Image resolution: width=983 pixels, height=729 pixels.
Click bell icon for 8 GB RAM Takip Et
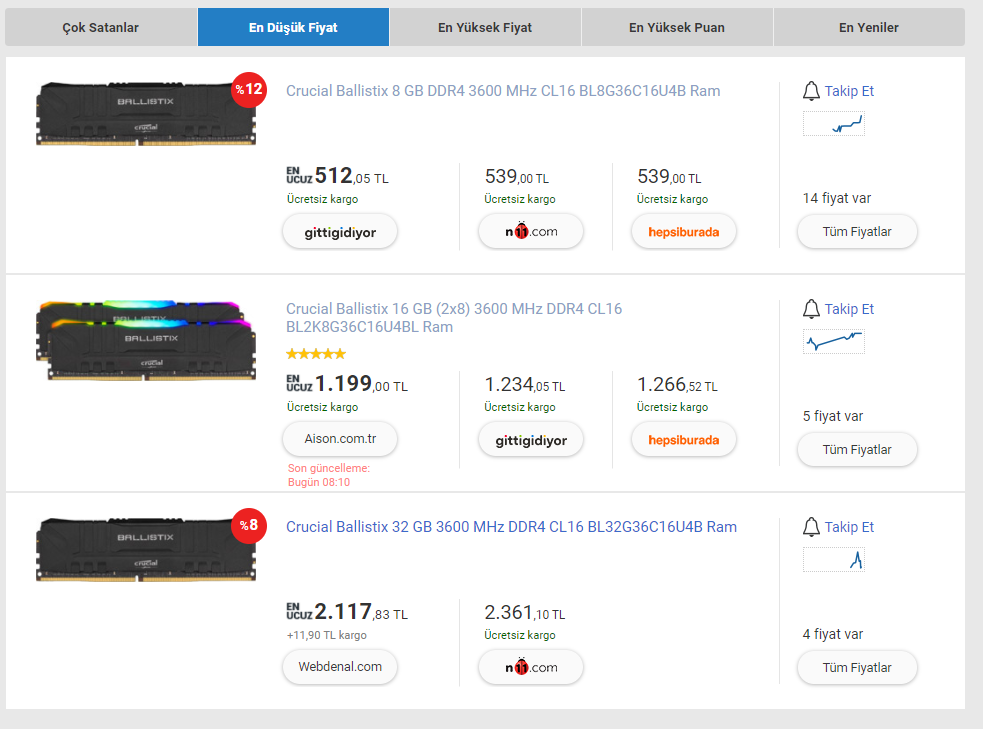click(x=811, y=91)
